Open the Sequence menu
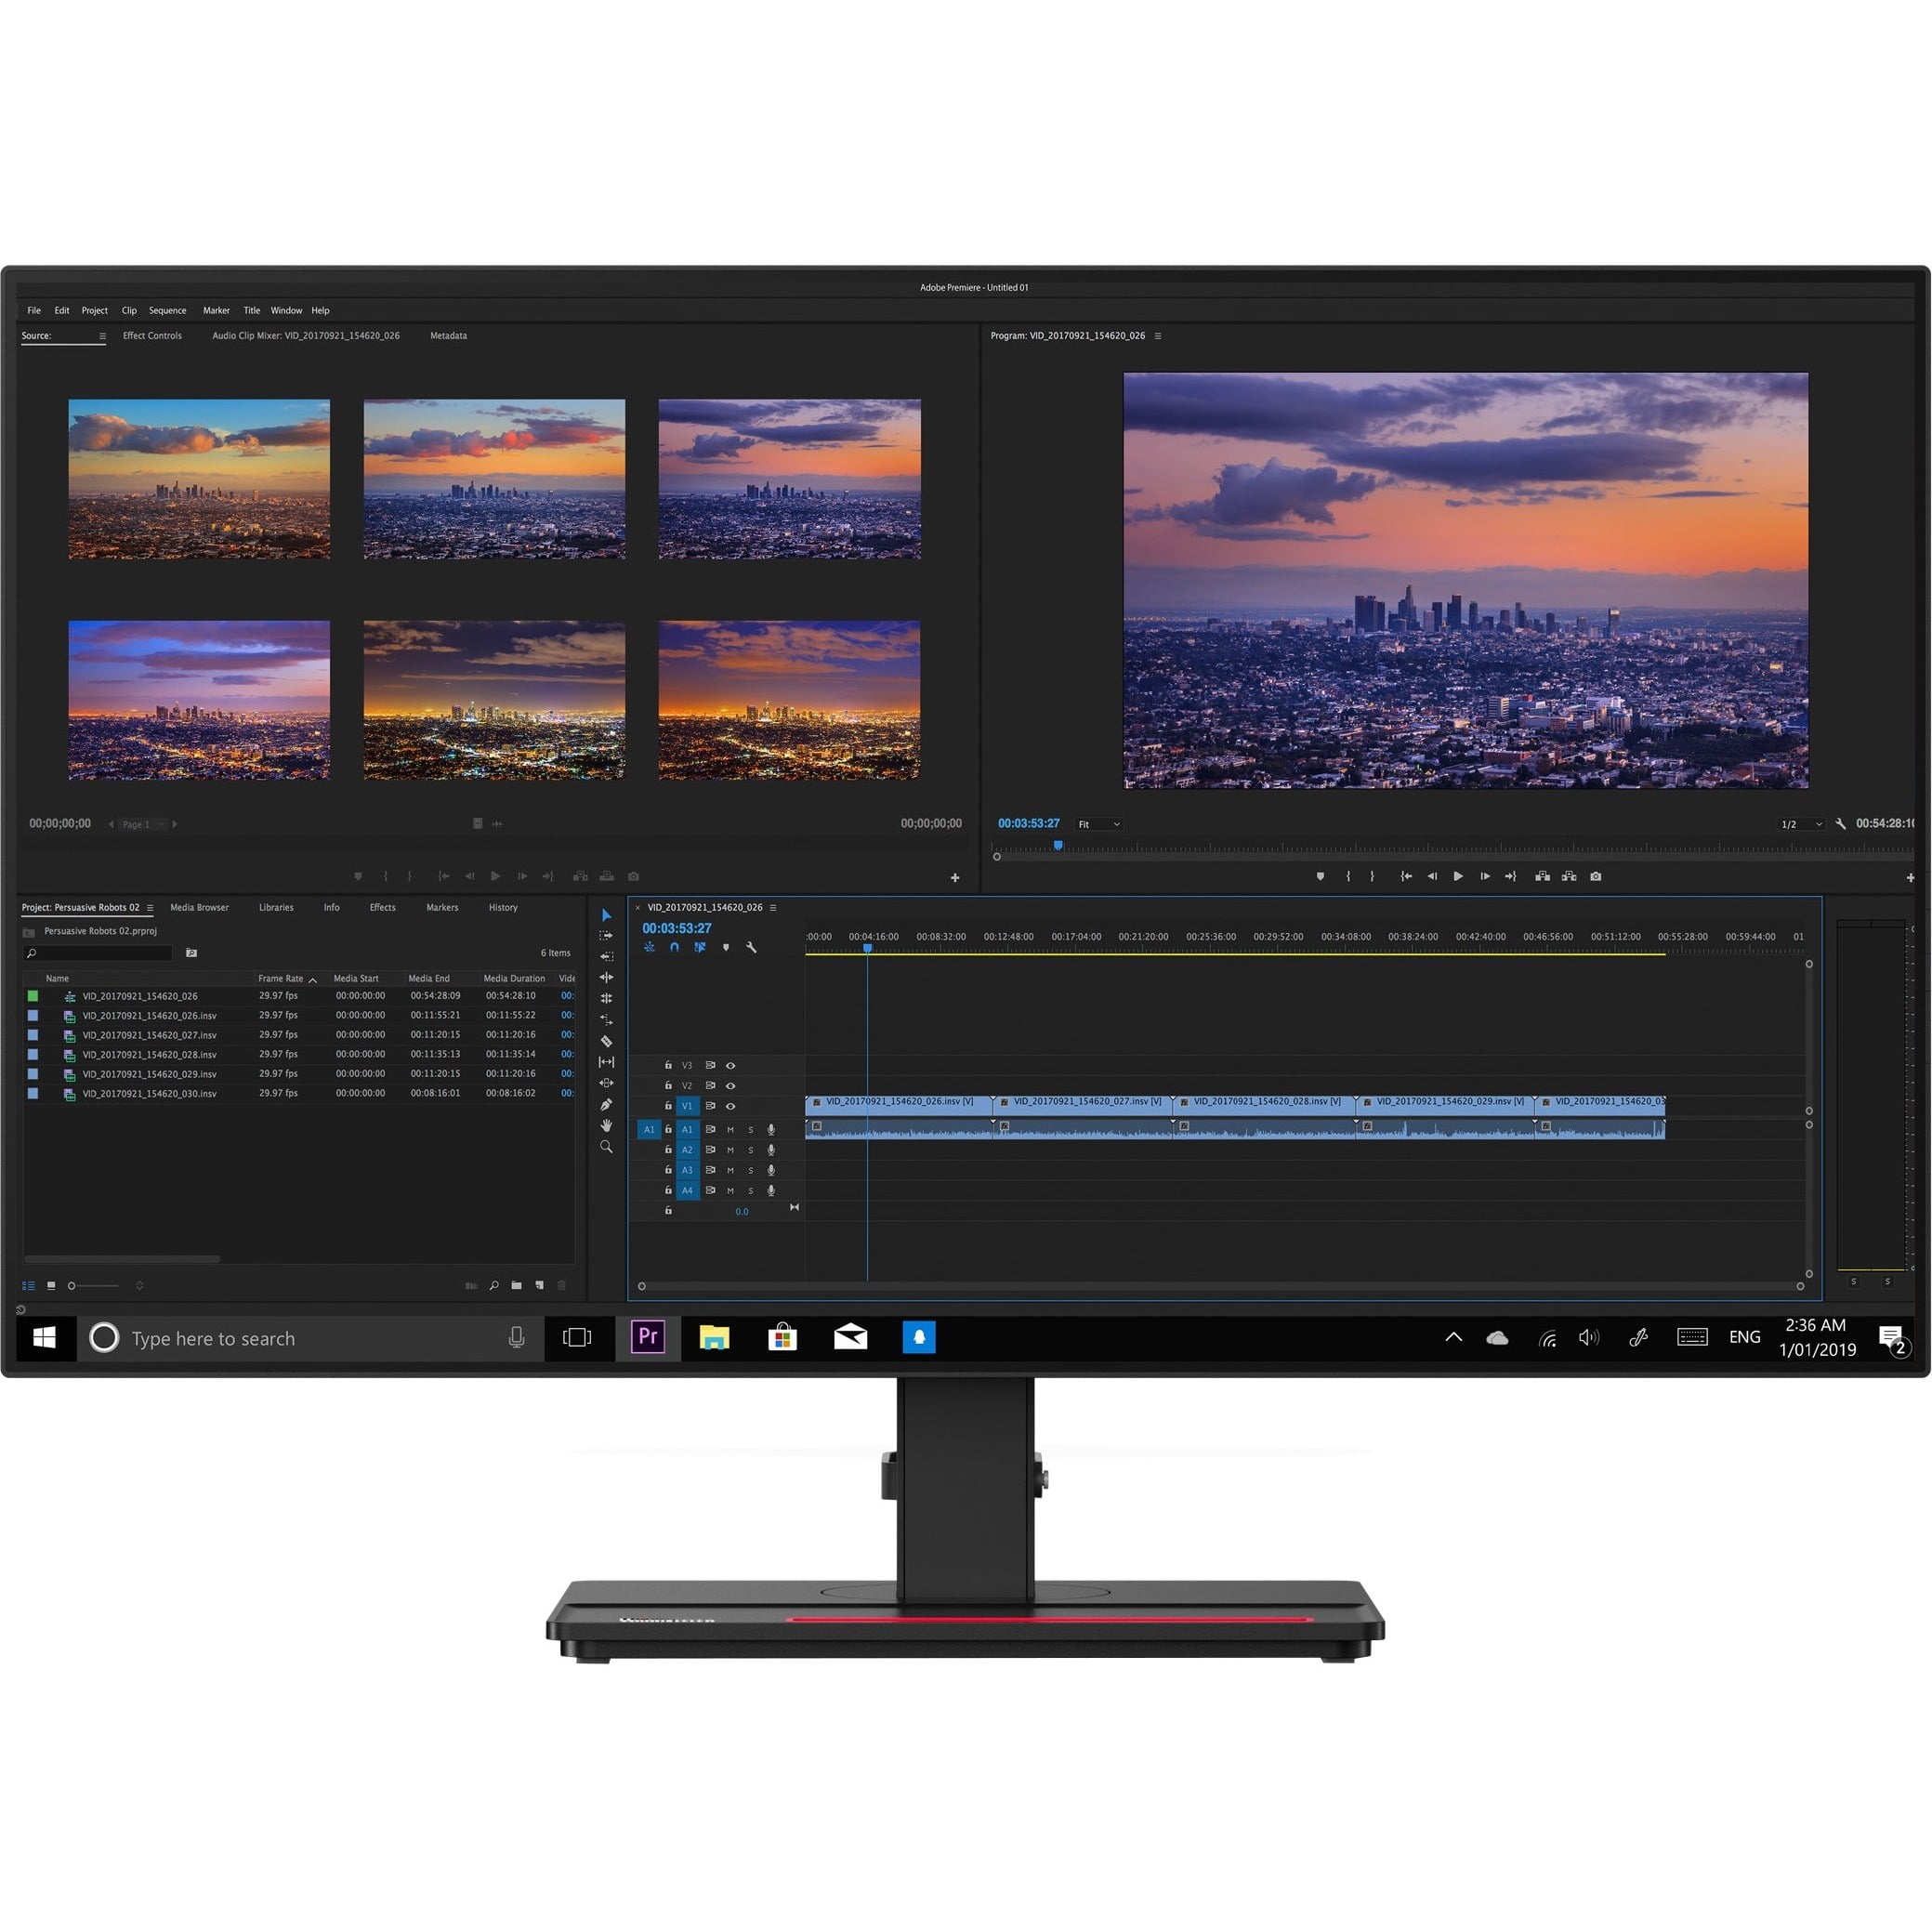The width and height of the screenshot is (1932, 1932). [x=167, y=310]
